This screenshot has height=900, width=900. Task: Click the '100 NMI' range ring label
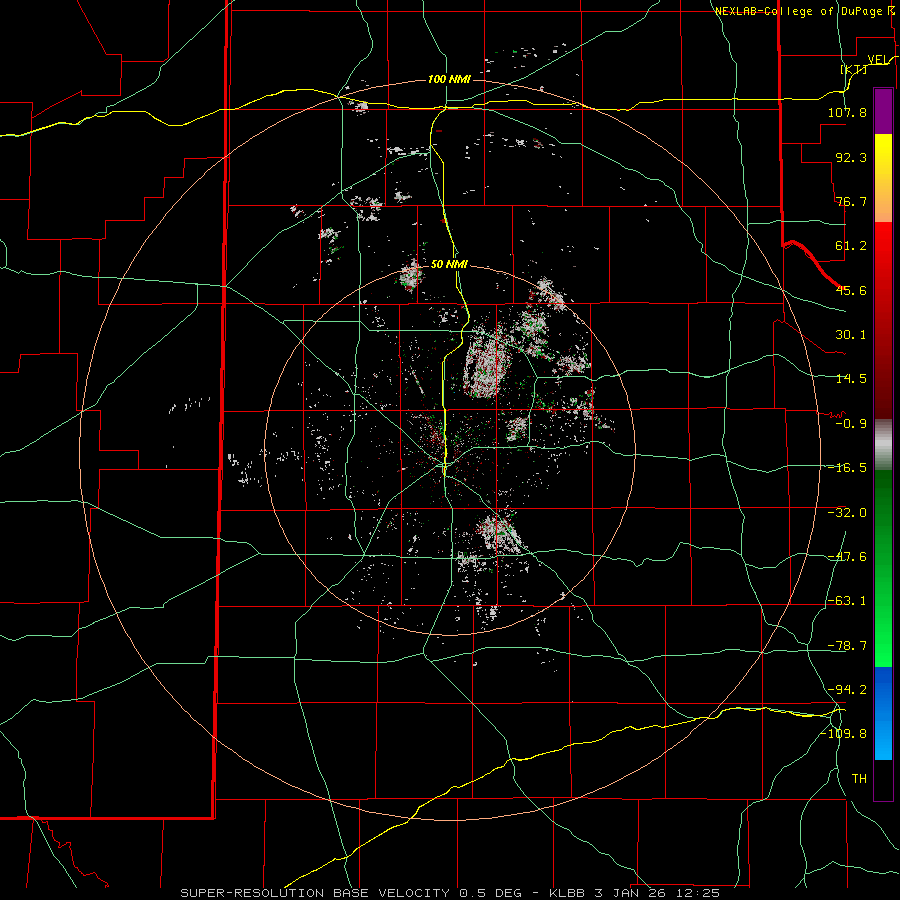click(449, 79)
